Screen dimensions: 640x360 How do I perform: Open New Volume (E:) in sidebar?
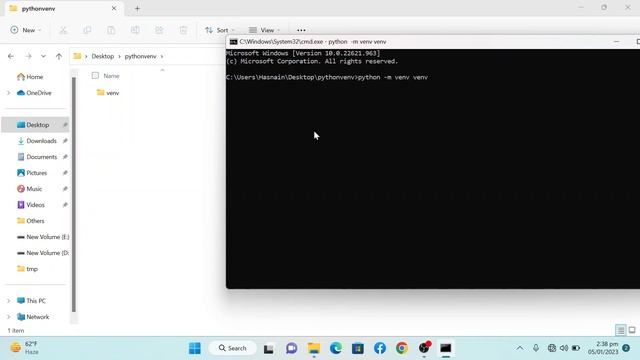coord(43,237)
